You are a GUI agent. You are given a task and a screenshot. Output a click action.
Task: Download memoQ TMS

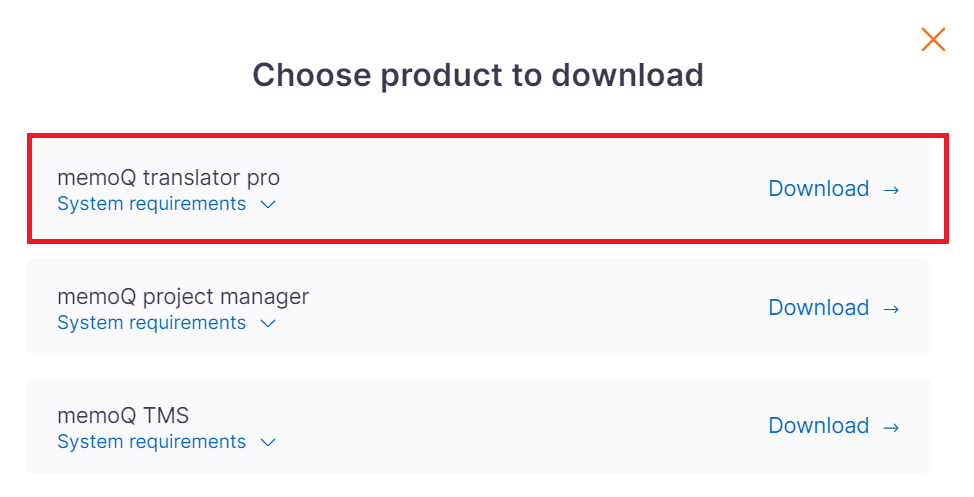point(818,426)
